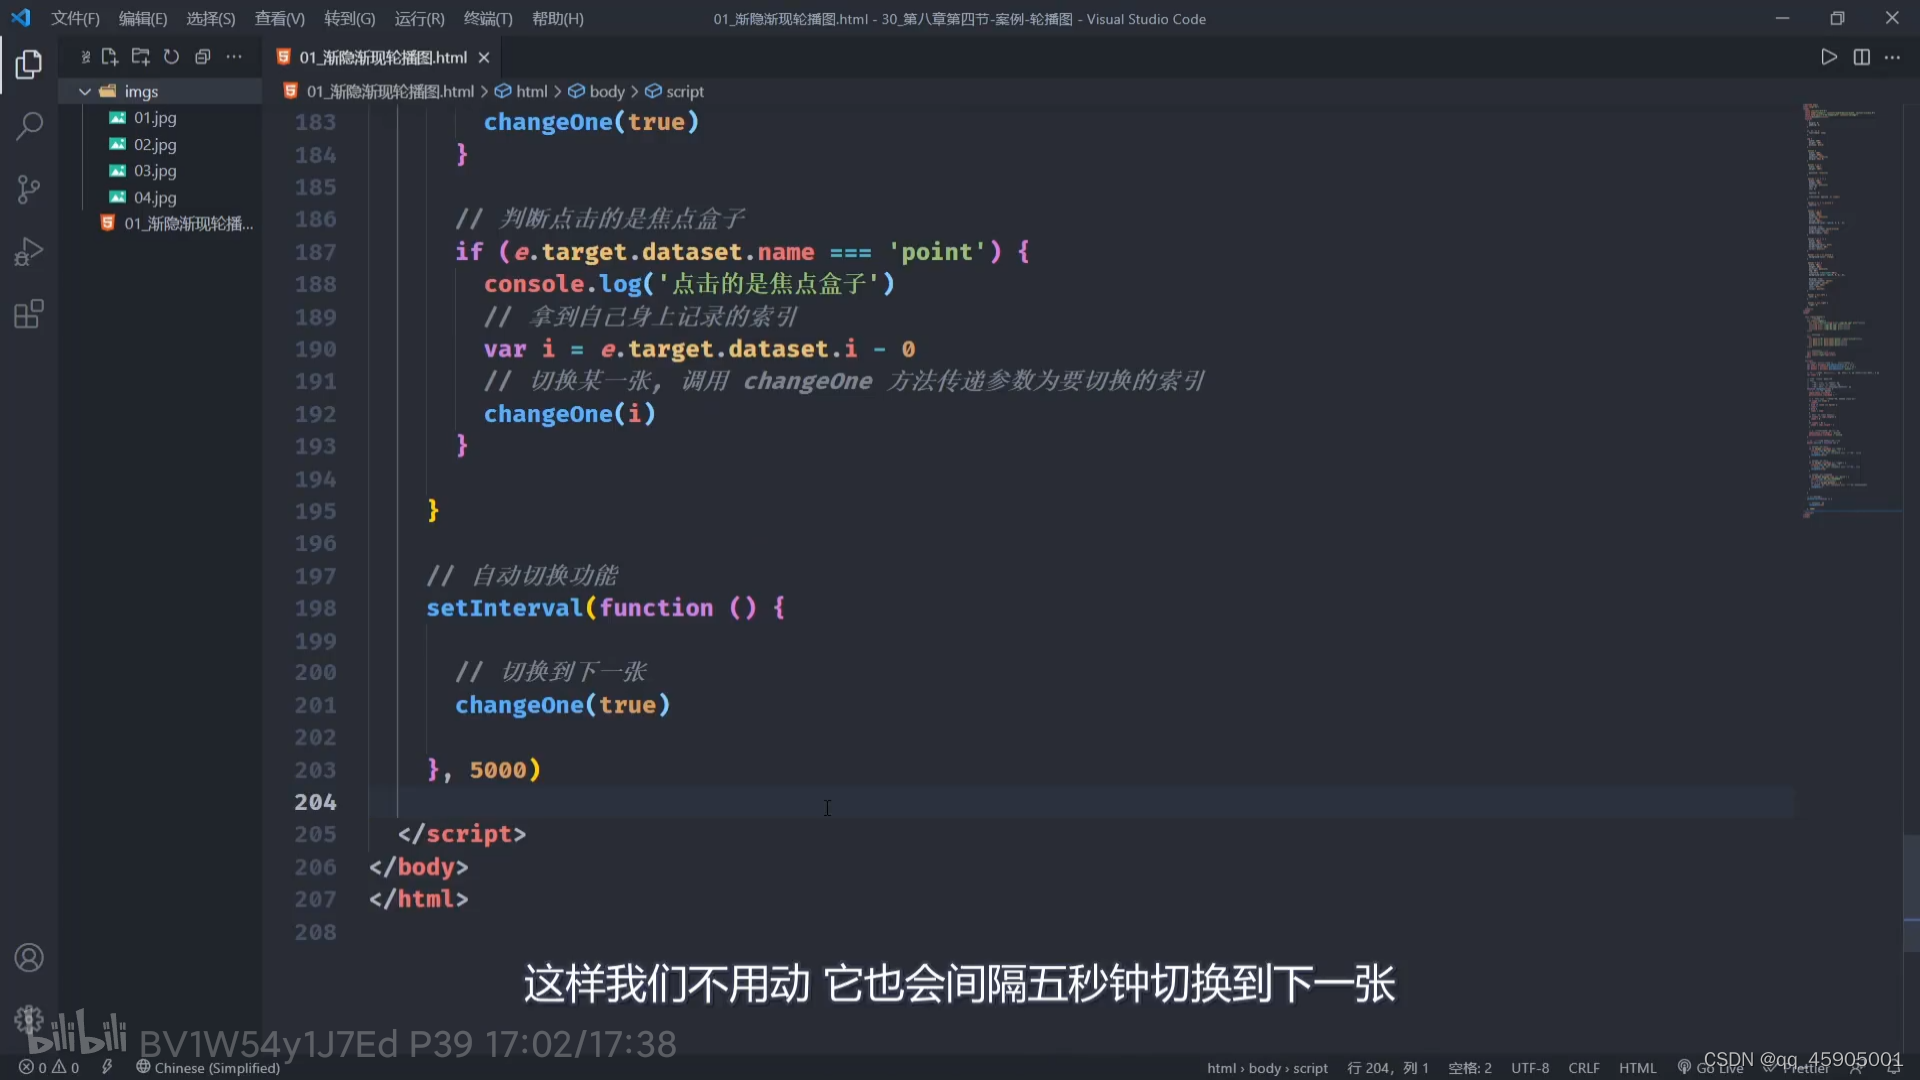
Task: Open Explorer views menu via ellipsis
Action: point(233,57)
